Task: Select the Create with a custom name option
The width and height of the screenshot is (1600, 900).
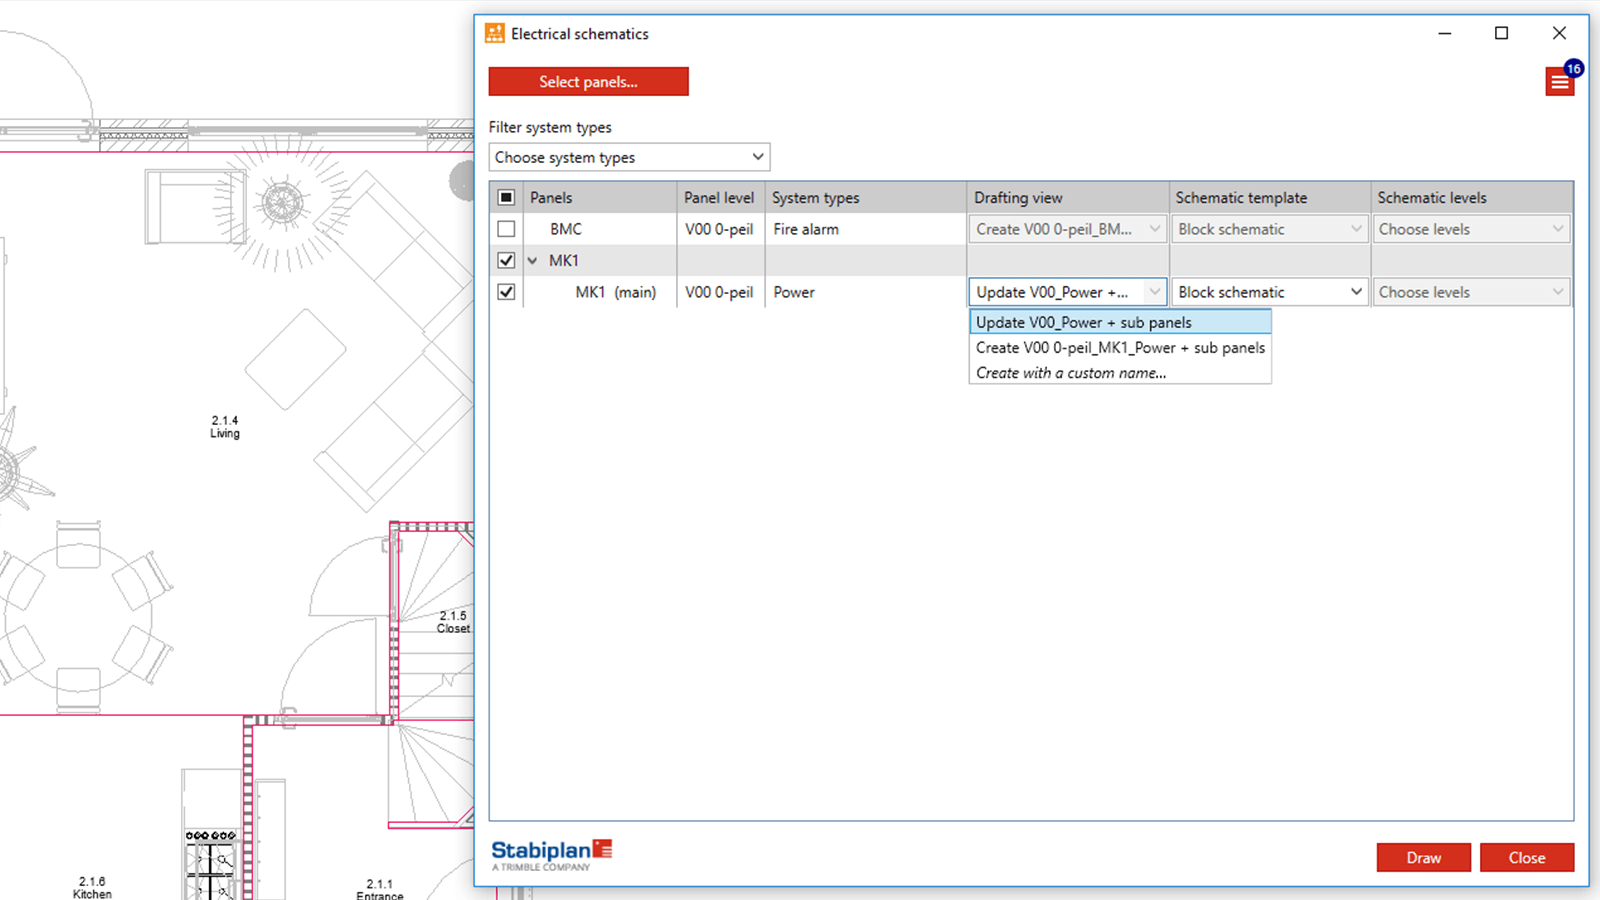Action: coord(1070,372)
